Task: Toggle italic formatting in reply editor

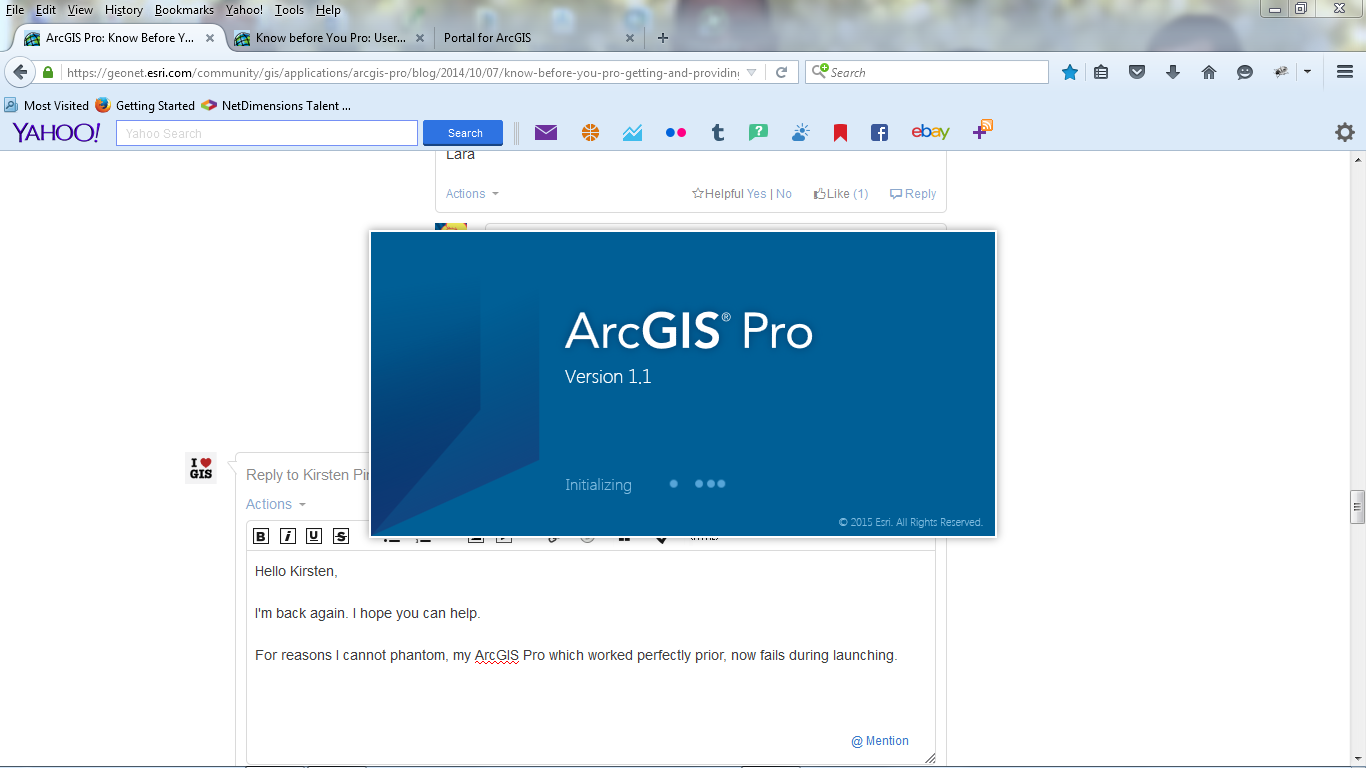Action: [x=288, y=536]
